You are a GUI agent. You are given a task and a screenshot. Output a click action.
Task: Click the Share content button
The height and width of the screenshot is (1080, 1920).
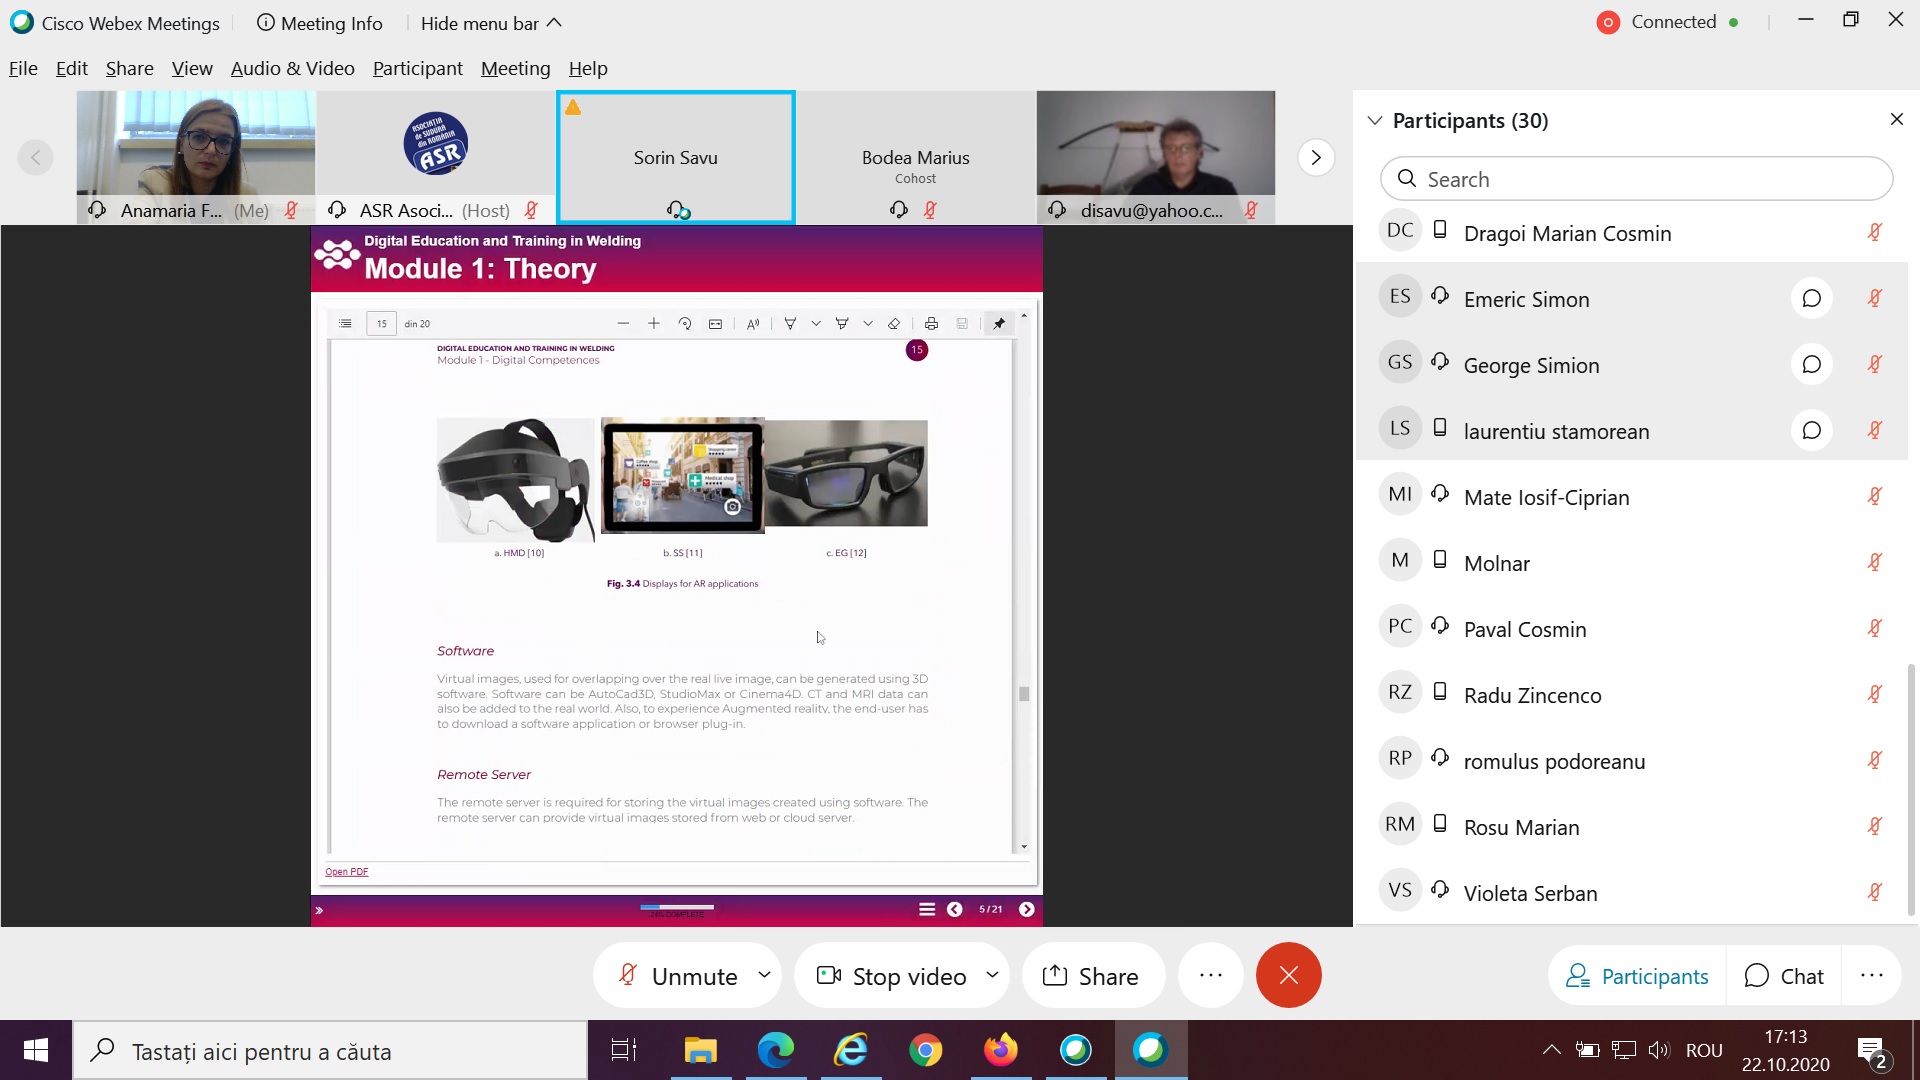pos(1091,975)
